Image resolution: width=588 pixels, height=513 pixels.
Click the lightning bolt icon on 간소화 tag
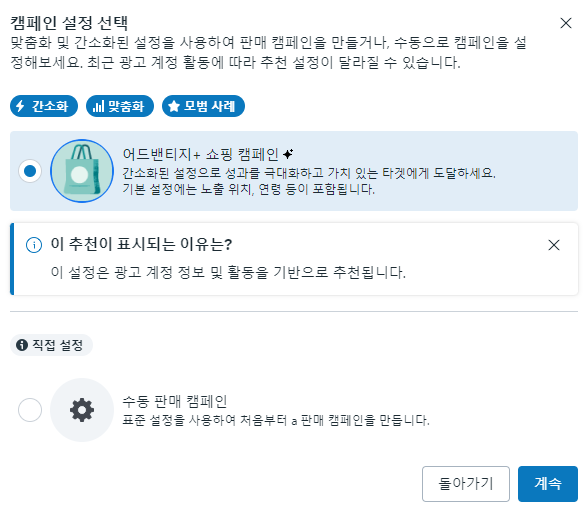point(20,106)
